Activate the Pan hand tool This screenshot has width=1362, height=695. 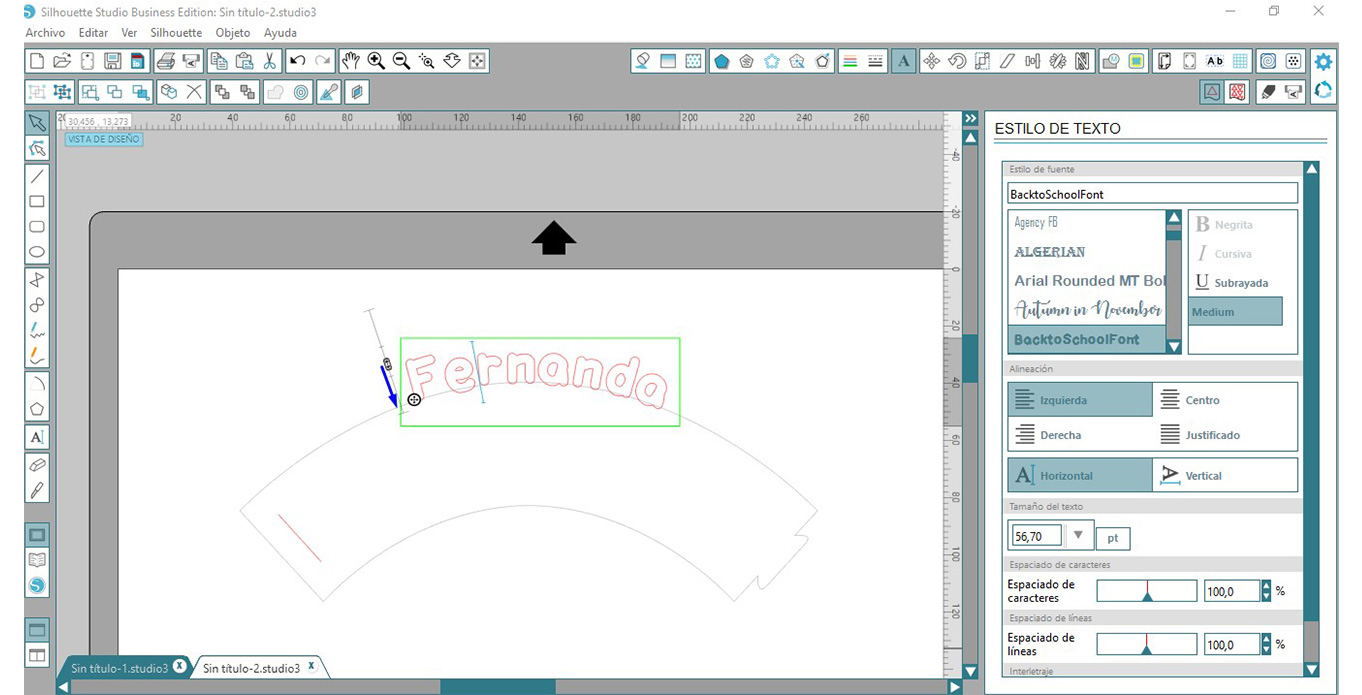350,61
